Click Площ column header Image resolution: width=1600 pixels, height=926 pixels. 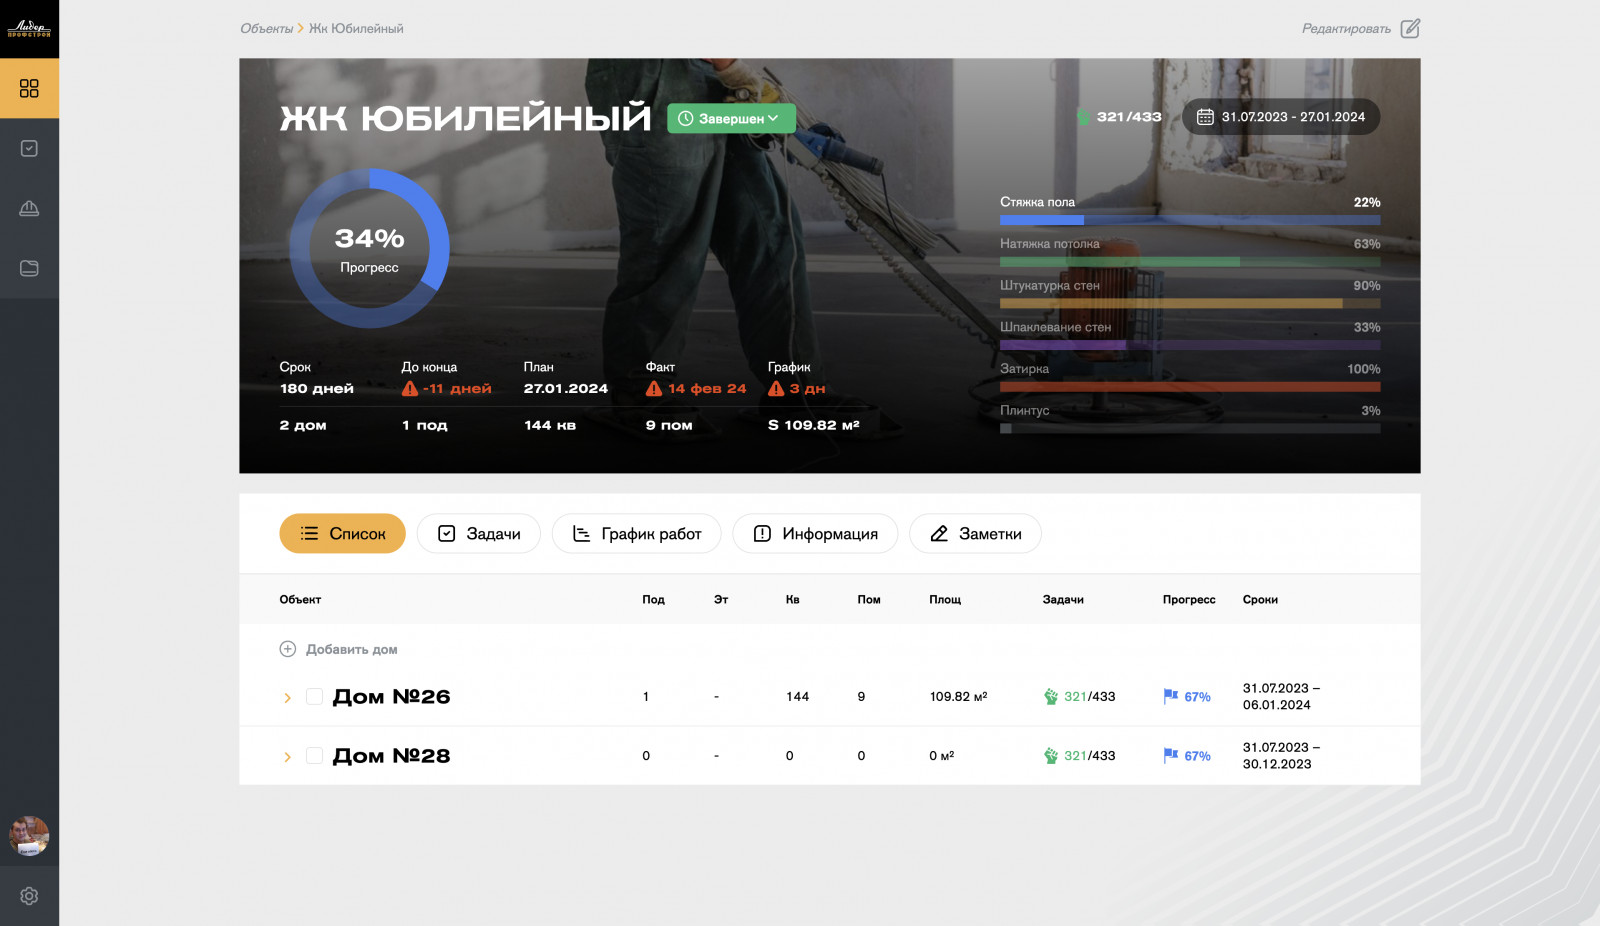945,599
